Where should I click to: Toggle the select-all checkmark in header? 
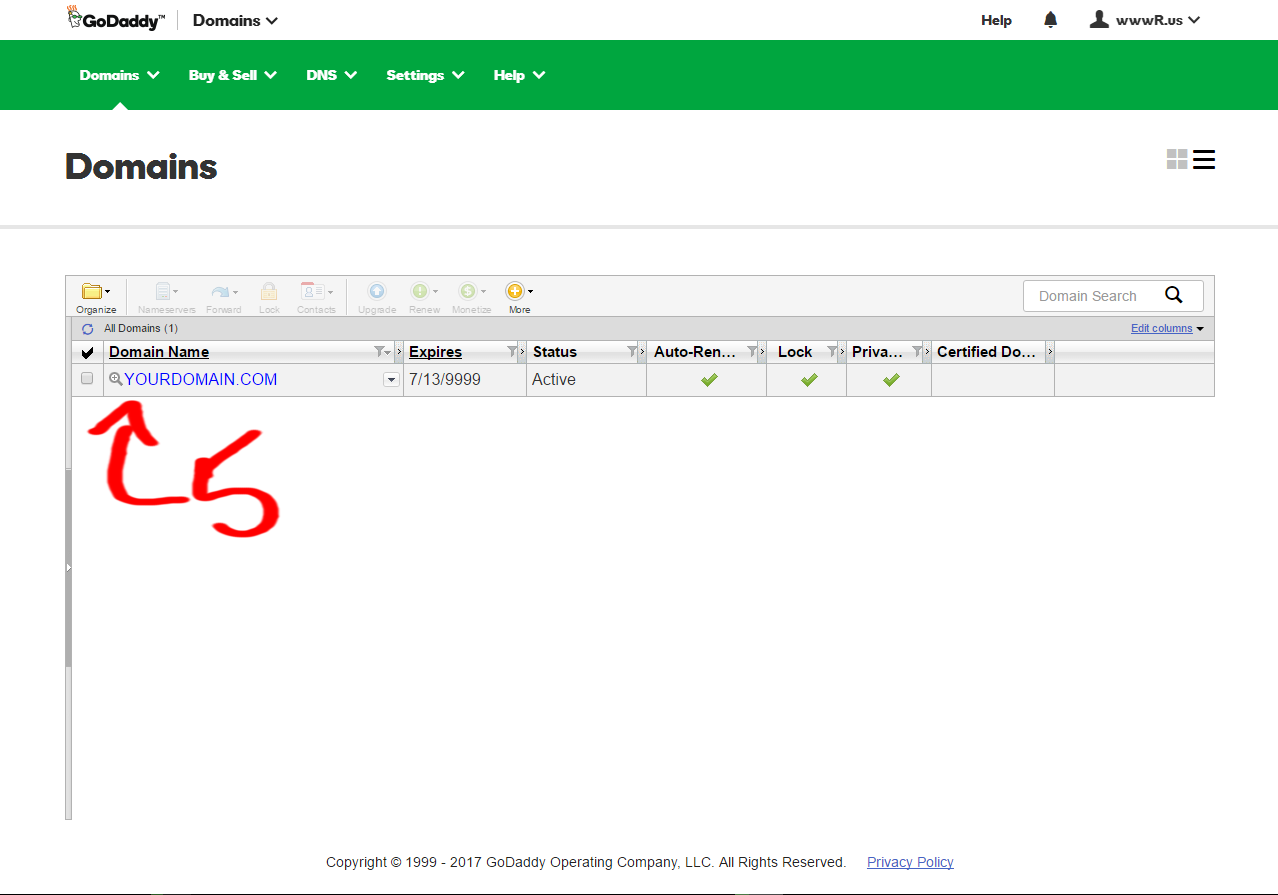(87, 352)
